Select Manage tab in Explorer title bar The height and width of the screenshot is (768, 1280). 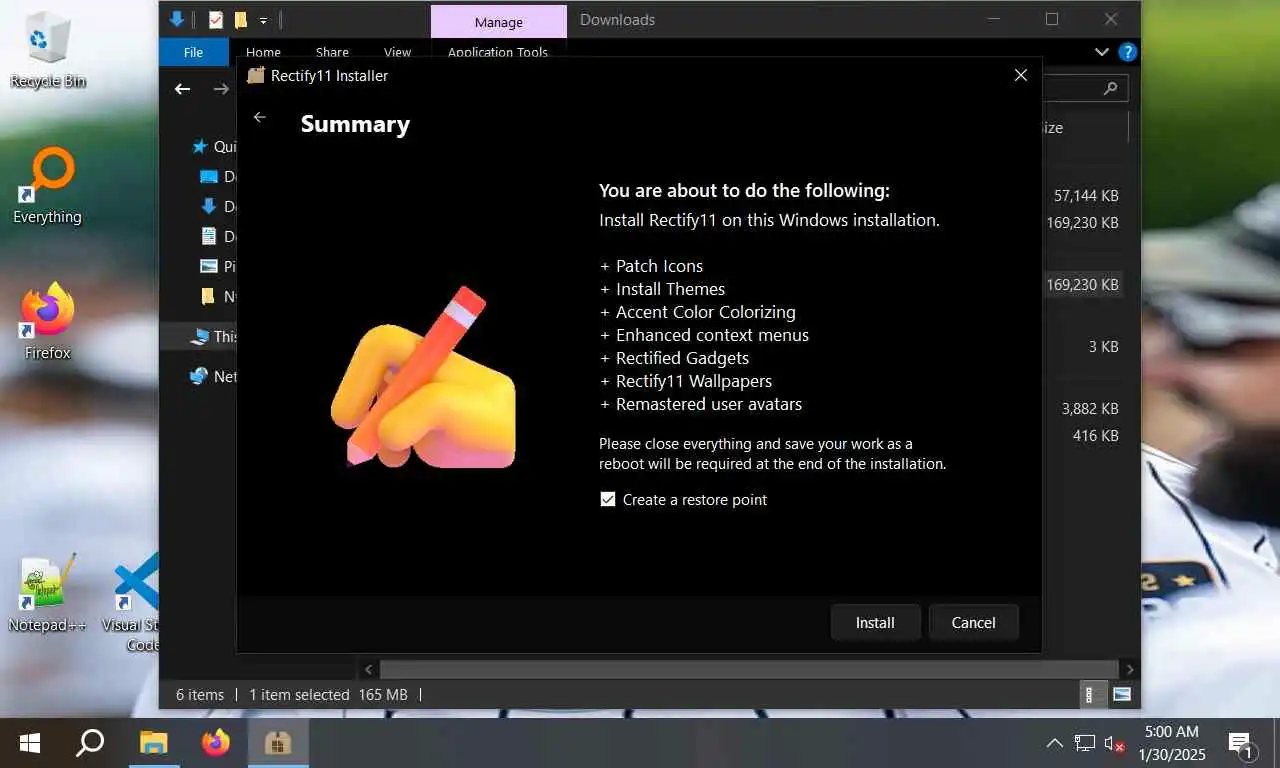498,22
